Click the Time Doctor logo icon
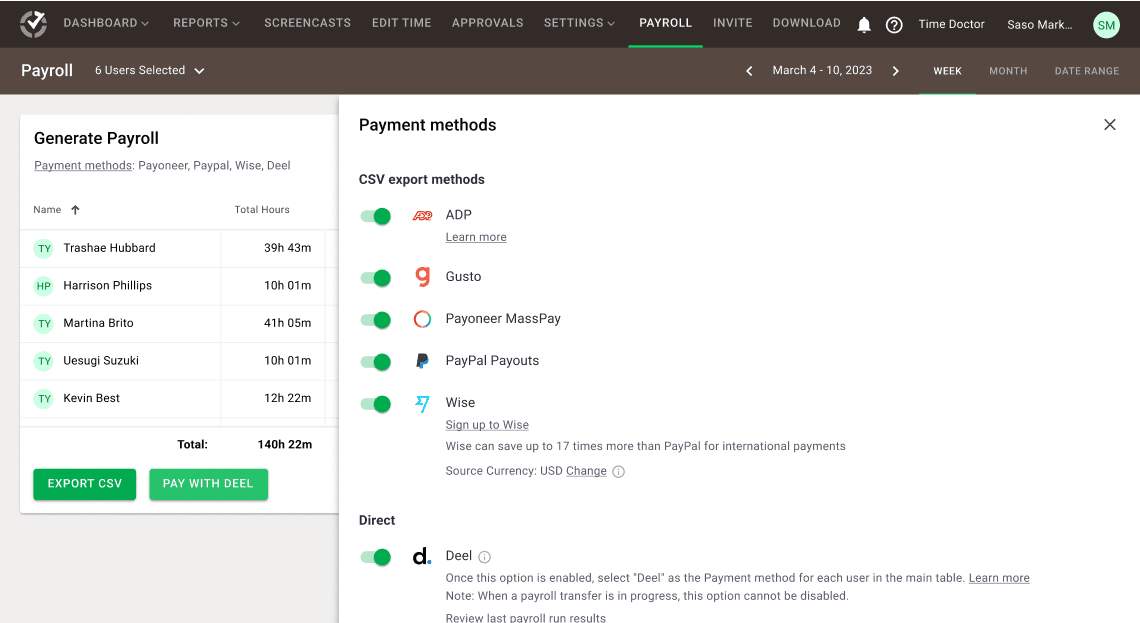Image resolution: width=1140 pixels, height=623 pixels. [33, 24]
